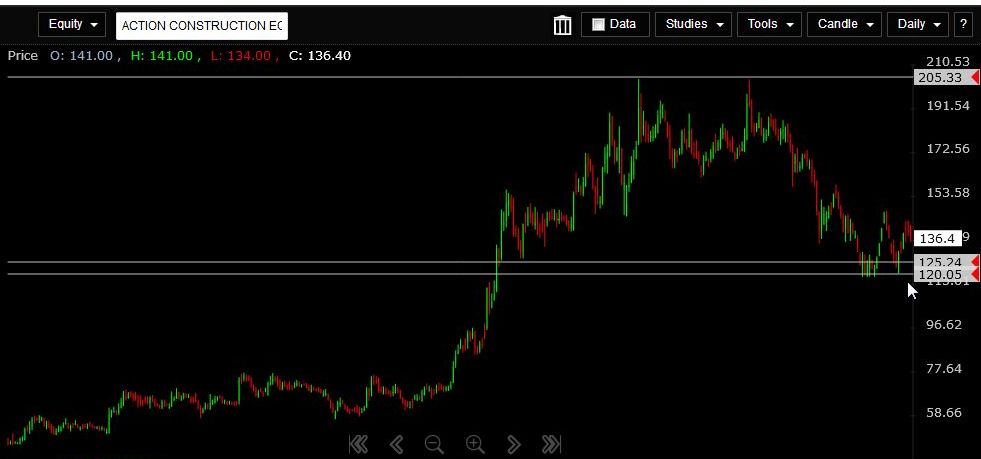Select the Daily interval dropdown

[917, 24]
